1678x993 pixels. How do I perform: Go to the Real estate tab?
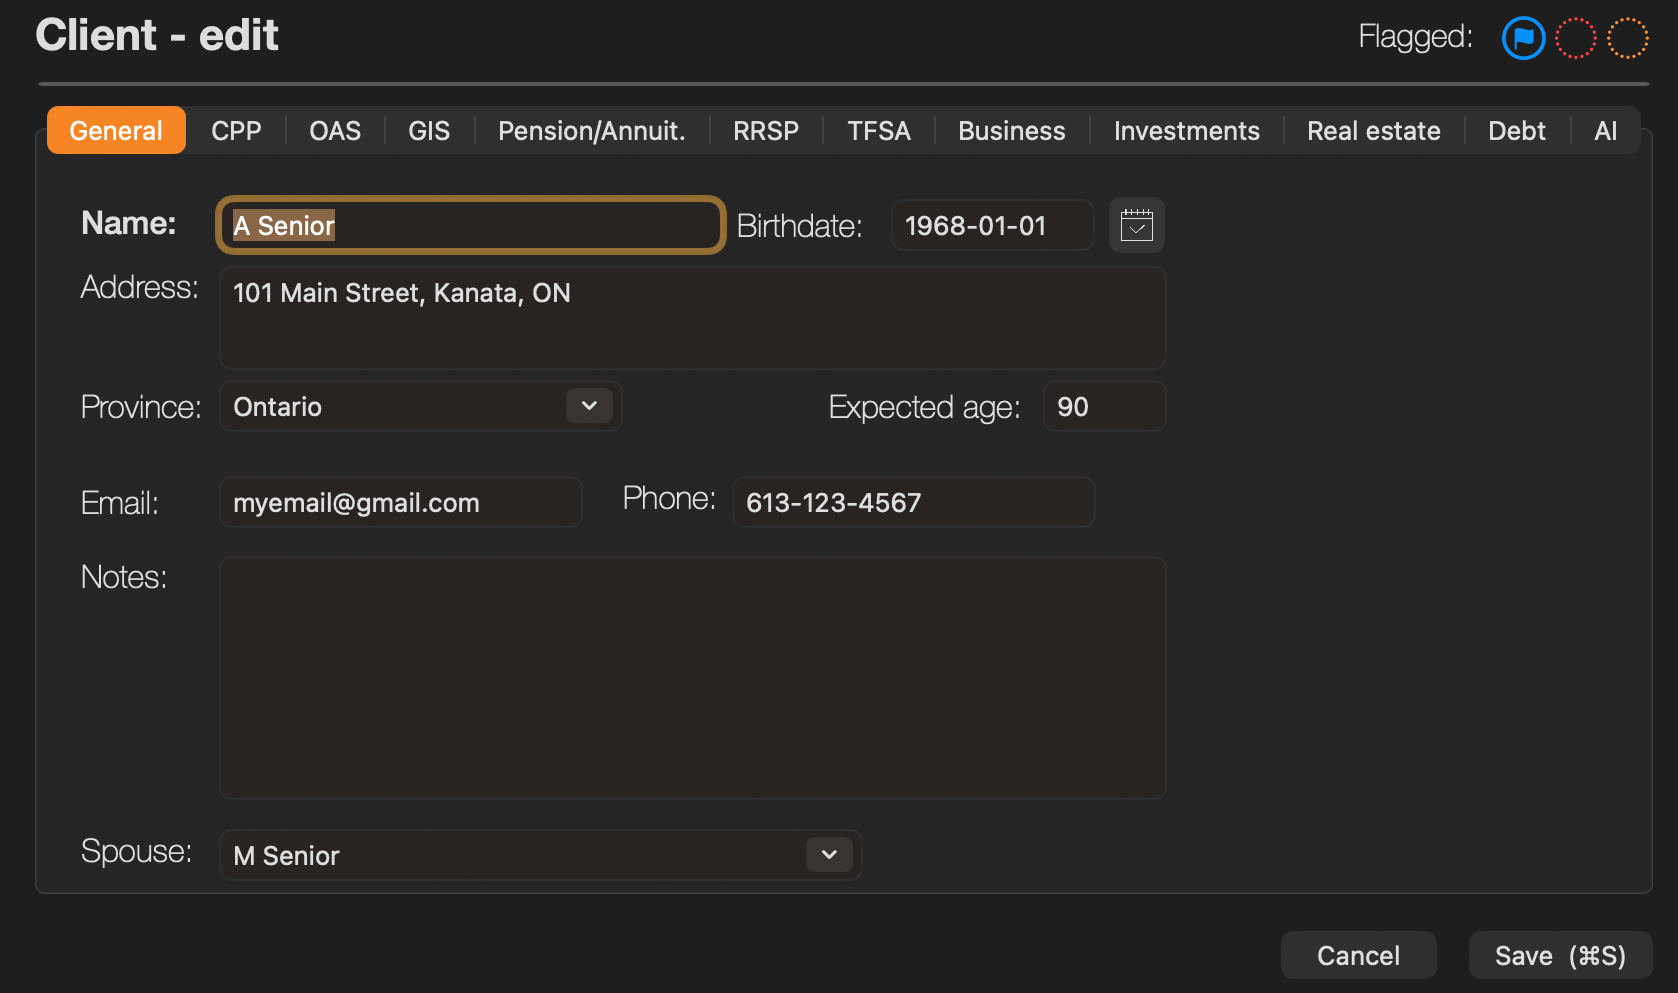(x=1374, y=130)
